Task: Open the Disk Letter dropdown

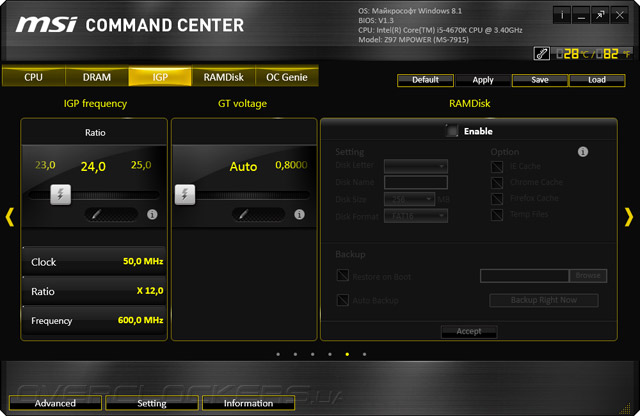Action: [x=416, y=166]
